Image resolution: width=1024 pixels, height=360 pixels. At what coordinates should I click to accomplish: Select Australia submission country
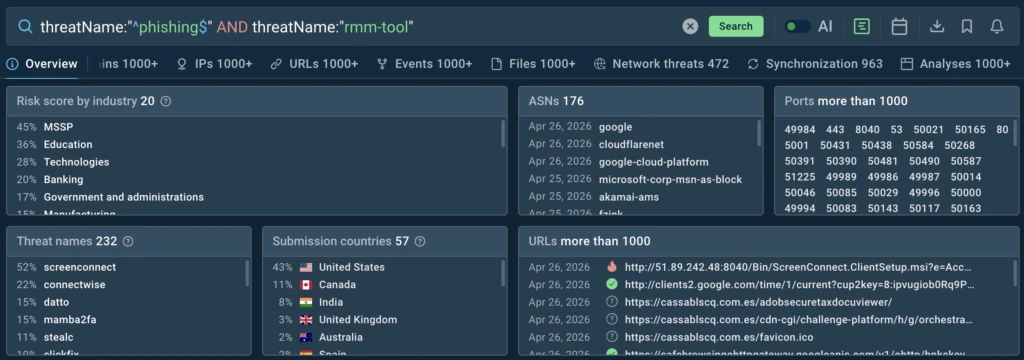click(x=340, y=338)
